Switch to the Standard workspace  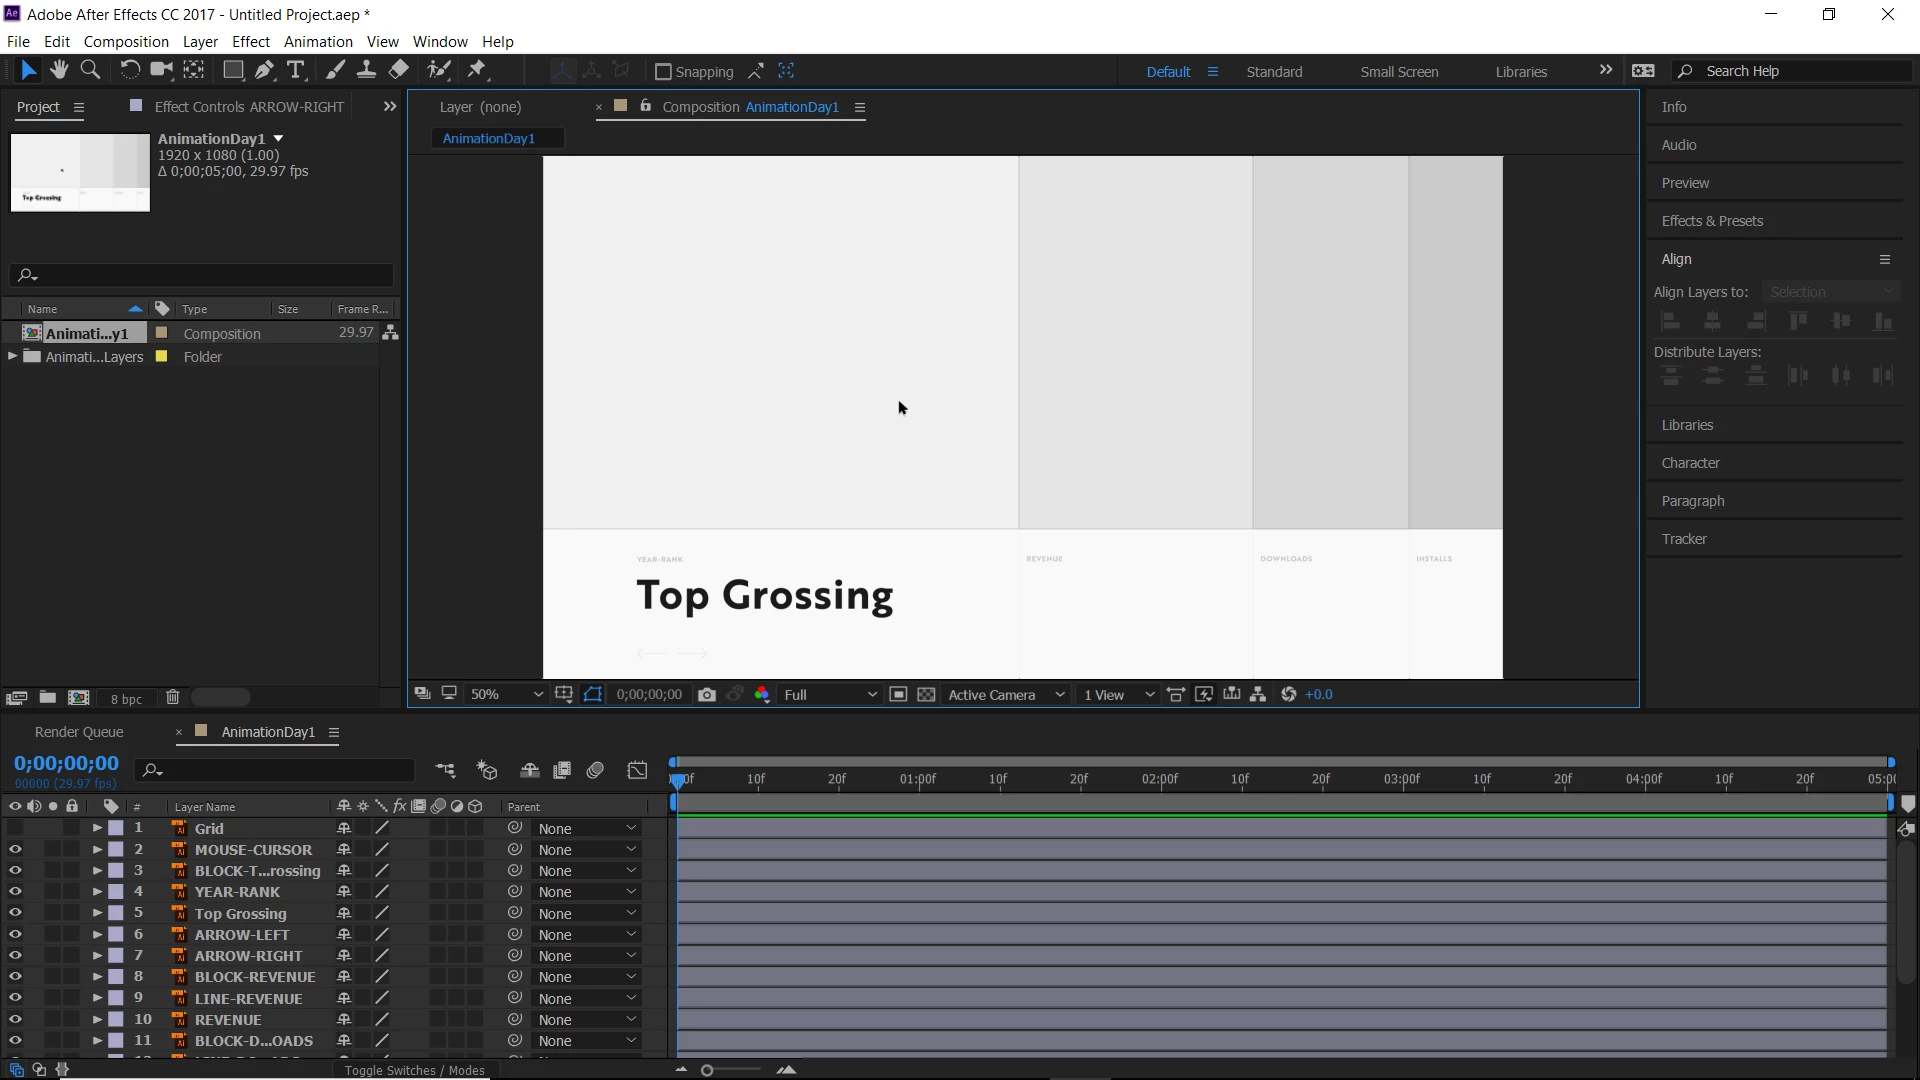pos(1274,72)
